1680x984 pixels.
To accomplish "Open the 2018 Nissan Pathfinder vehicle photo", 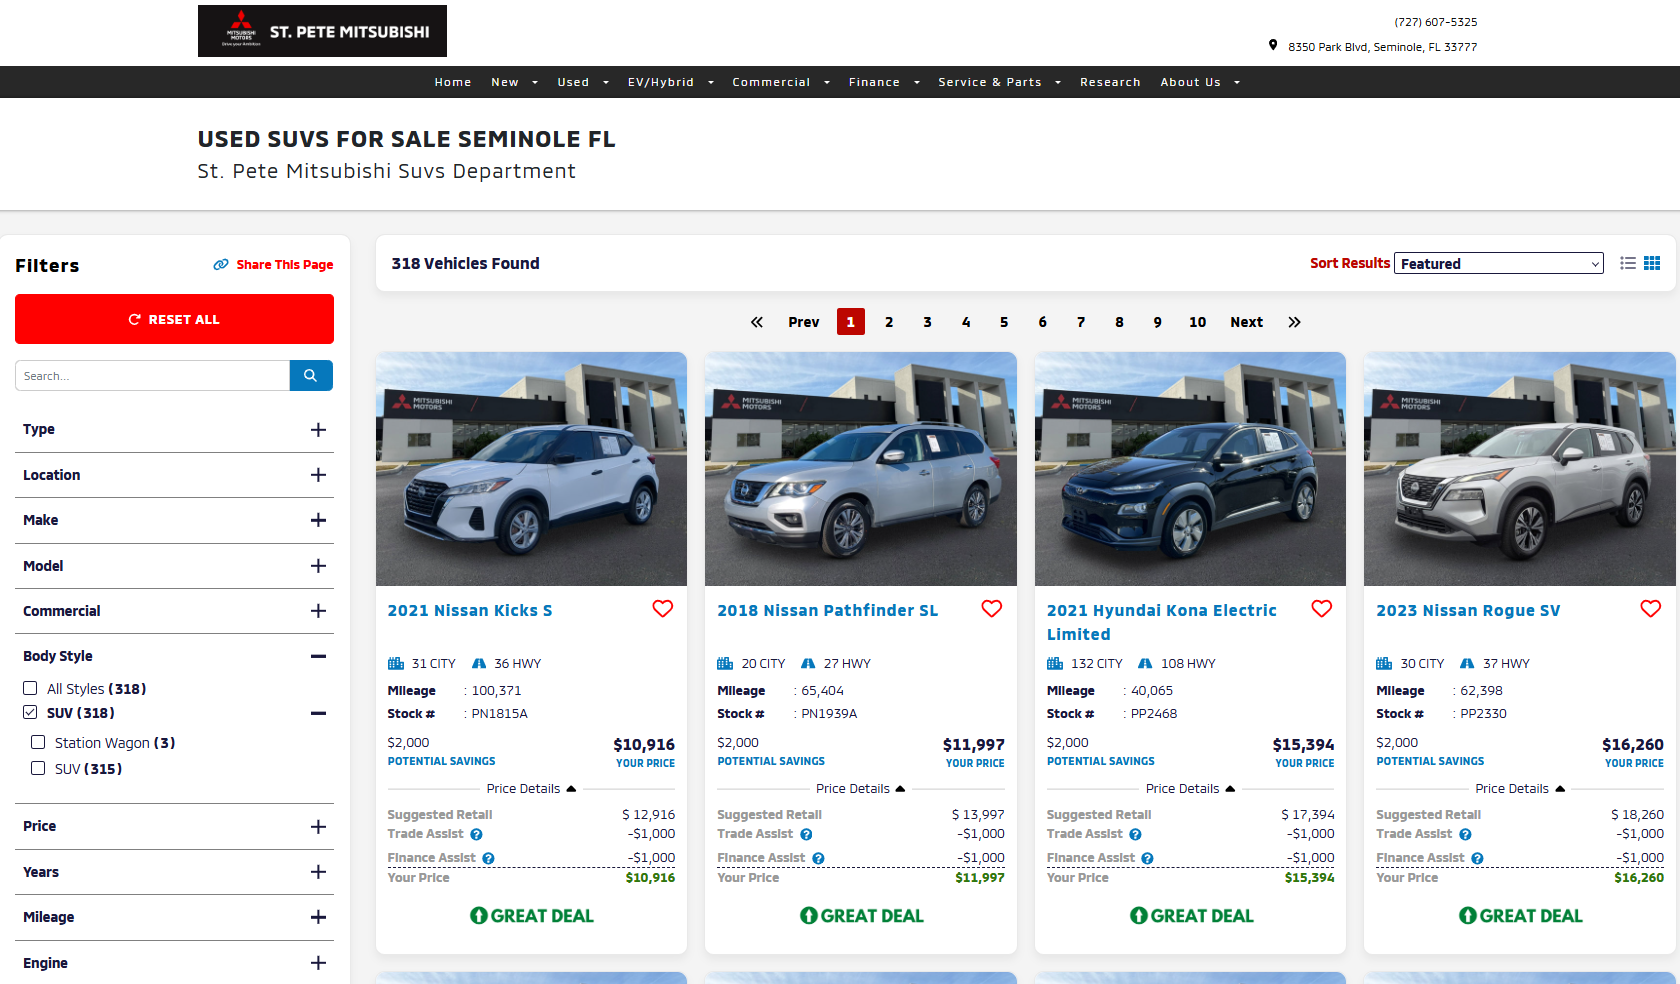I will coord(861,469).
